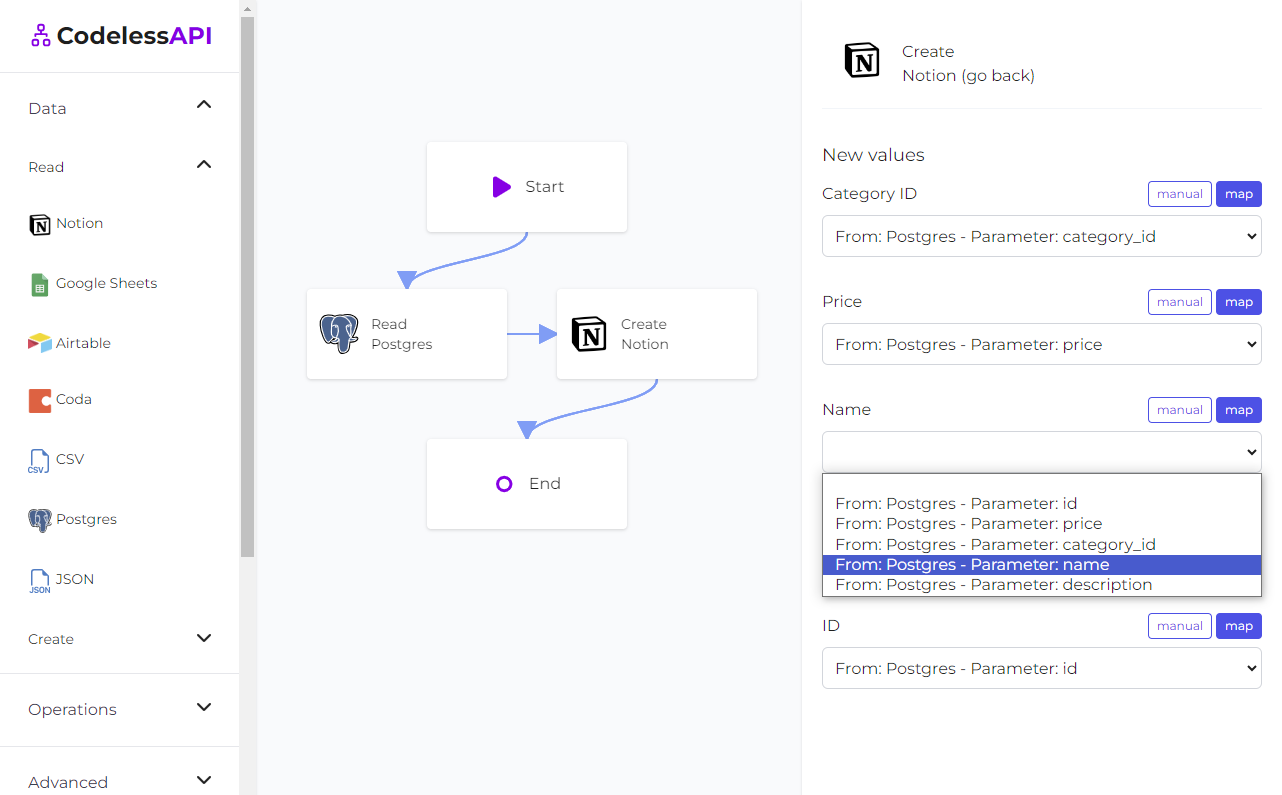This screenshot has height=795, width=1282.
Task: Choose 'Parameter: name' option in list
Action: (x=1041, y=565)
